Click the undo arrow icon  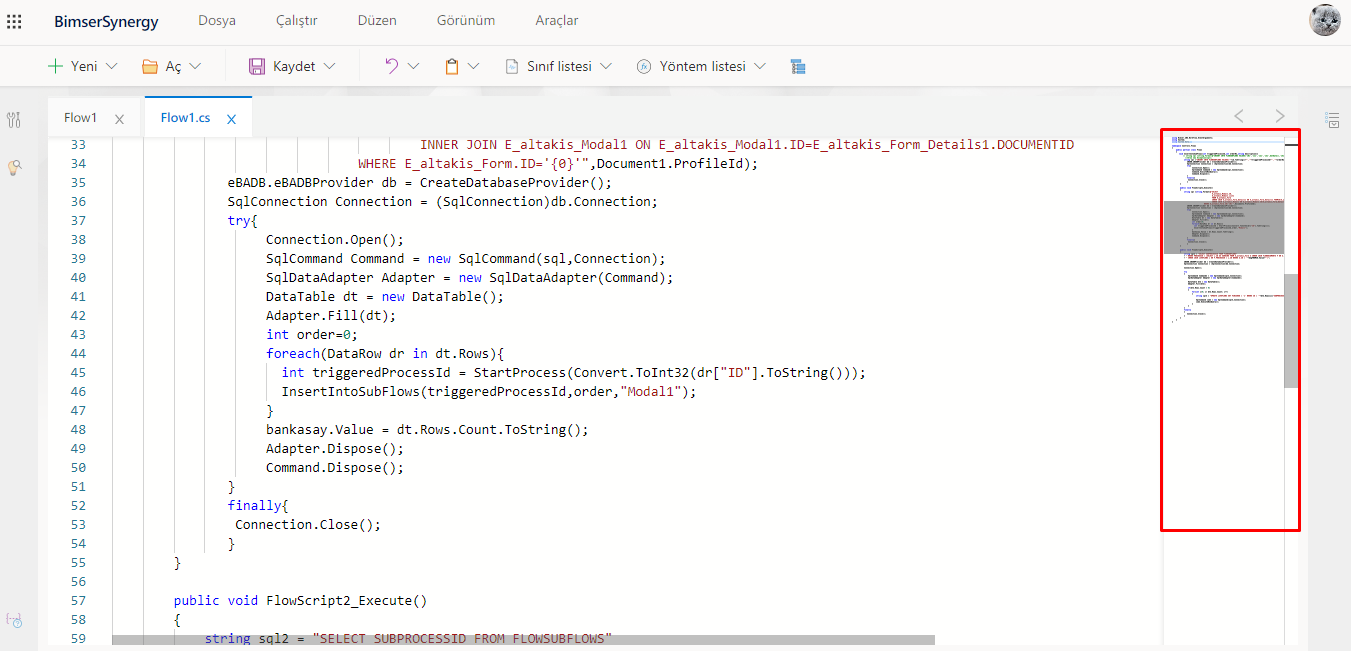tap(391, 66)
